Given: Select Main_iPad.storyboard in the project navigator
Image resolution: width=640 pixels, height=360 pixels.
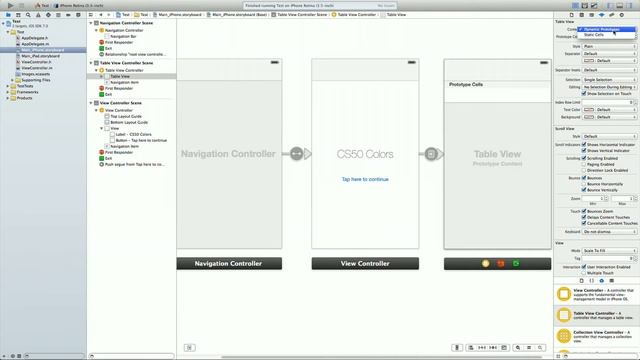Looking at the screenshot, I should [x=40, y=56].
